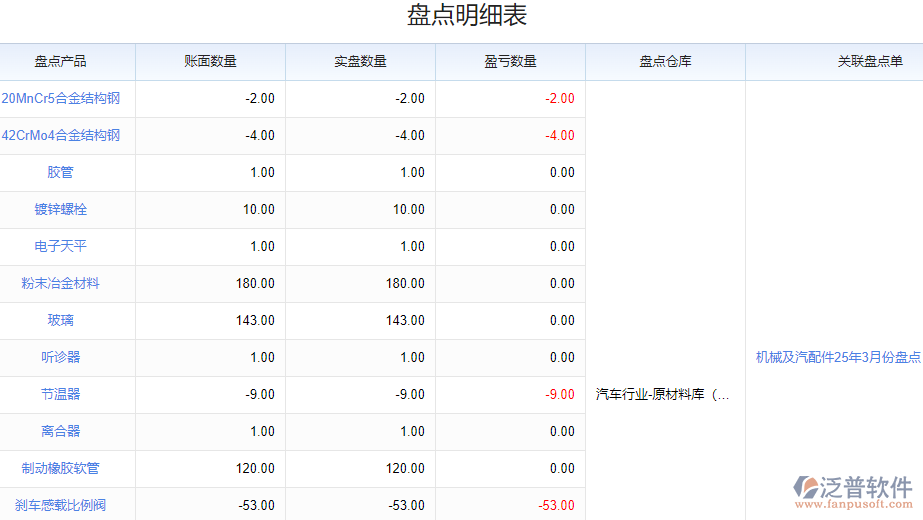The width and height of the screenshot is (923, 520).
Task: Open the 节温器 product link
Action: 61,394
